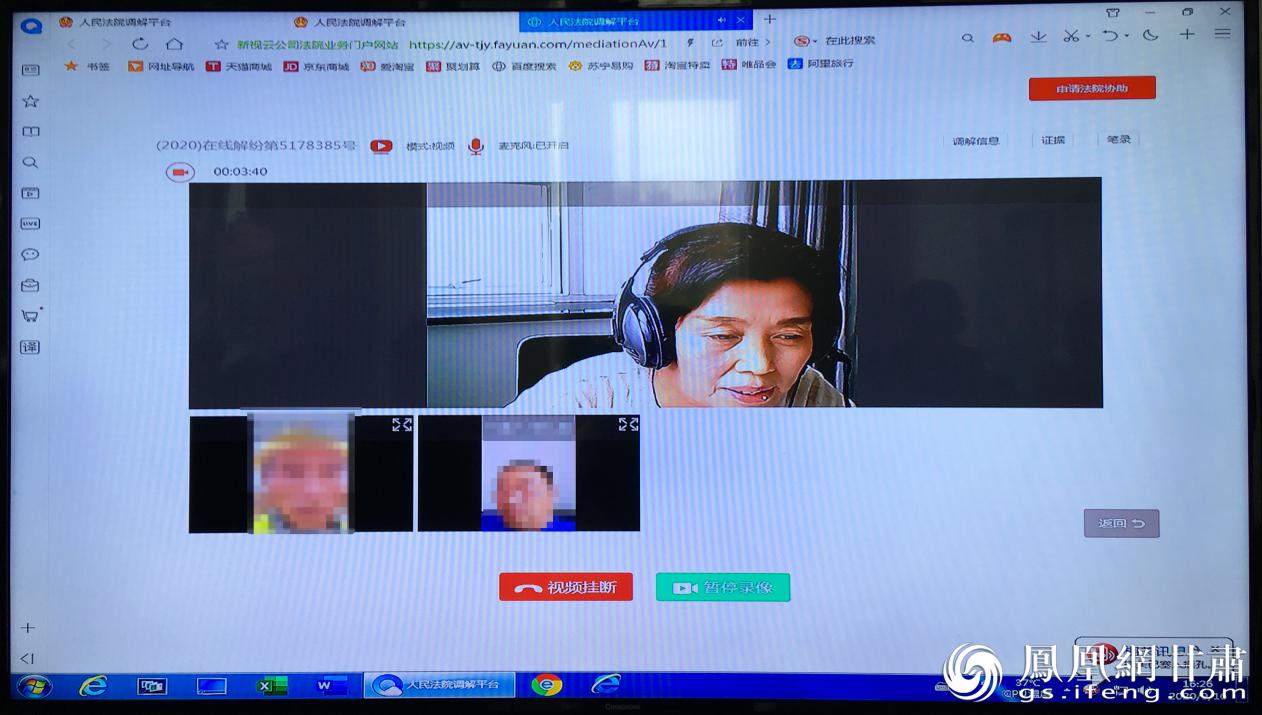
Task: Select the screenshot scissors tool in the toolbar
Action: [x=1073, y=36]
